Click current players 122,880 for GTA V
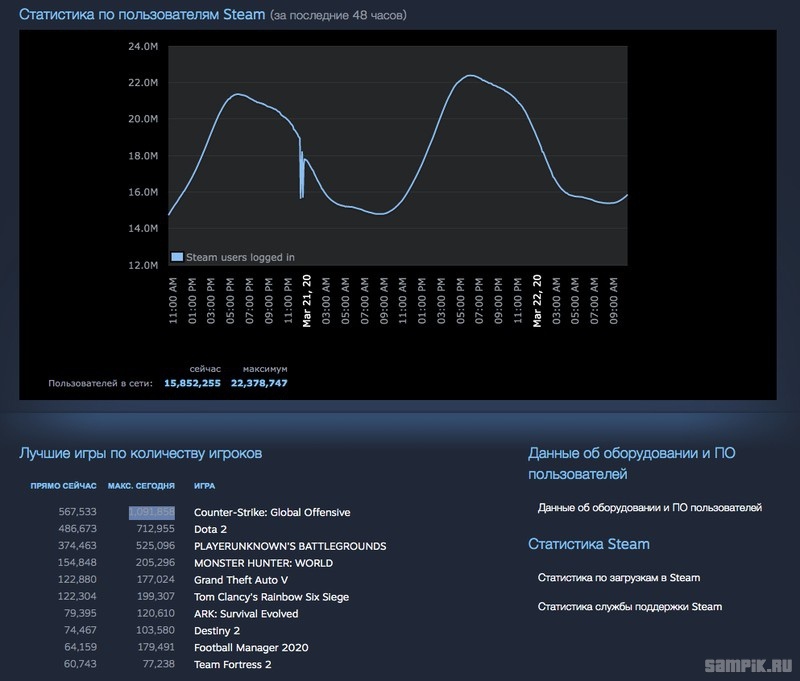 click(x=78, y=579)
